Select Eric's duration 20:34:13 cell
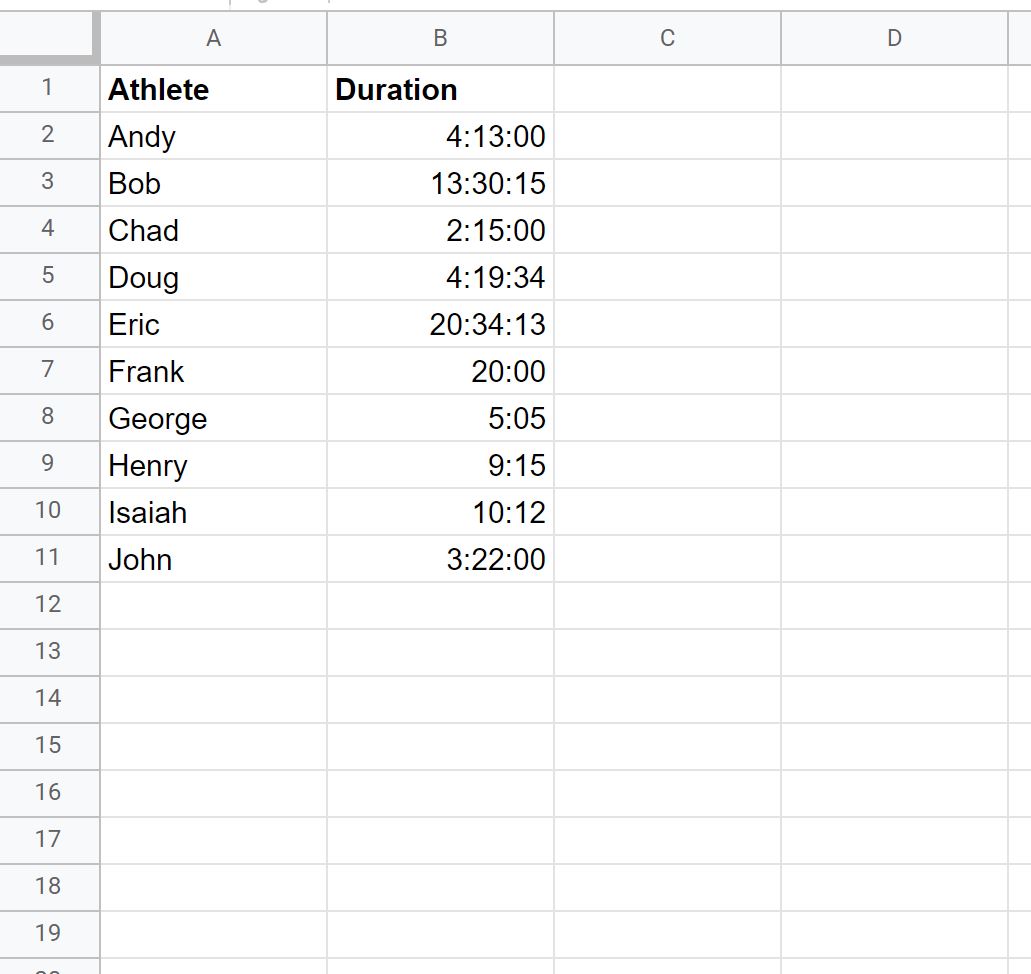 (x=441, y=324)
